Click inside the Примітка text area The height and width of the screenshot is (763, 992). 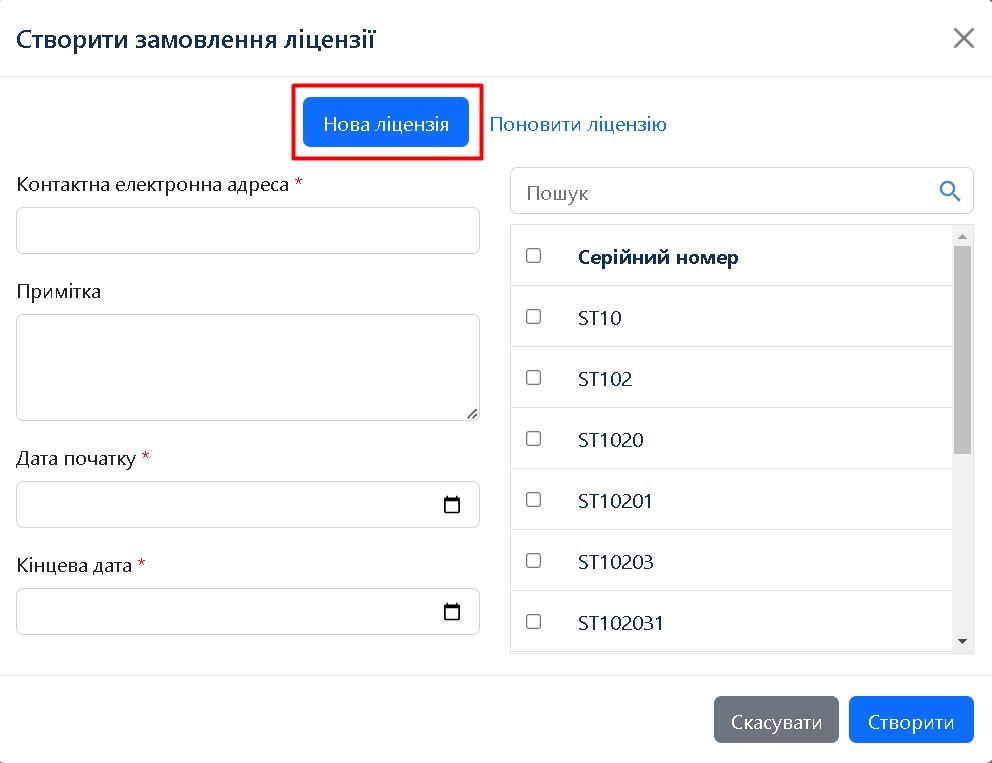[x=248, y=367]
